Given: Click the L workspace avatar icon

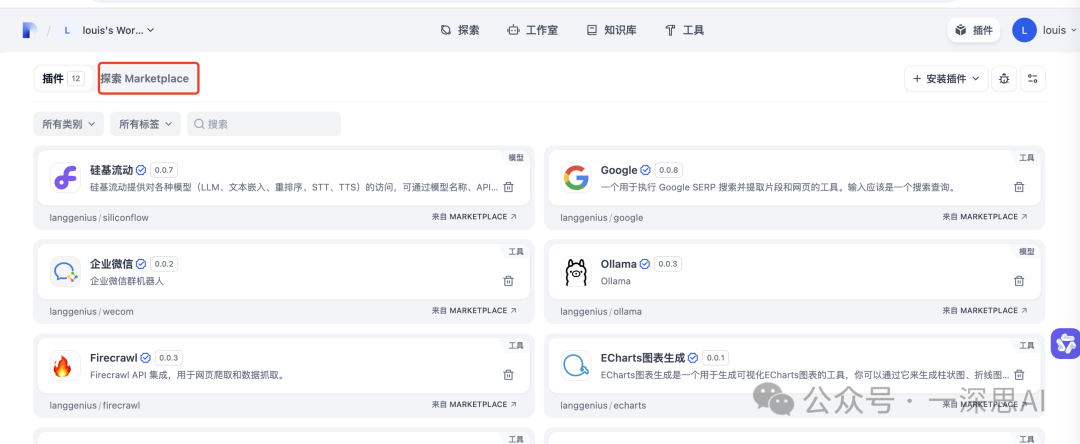Looking at the screenshot, I should tap(67, 30).
